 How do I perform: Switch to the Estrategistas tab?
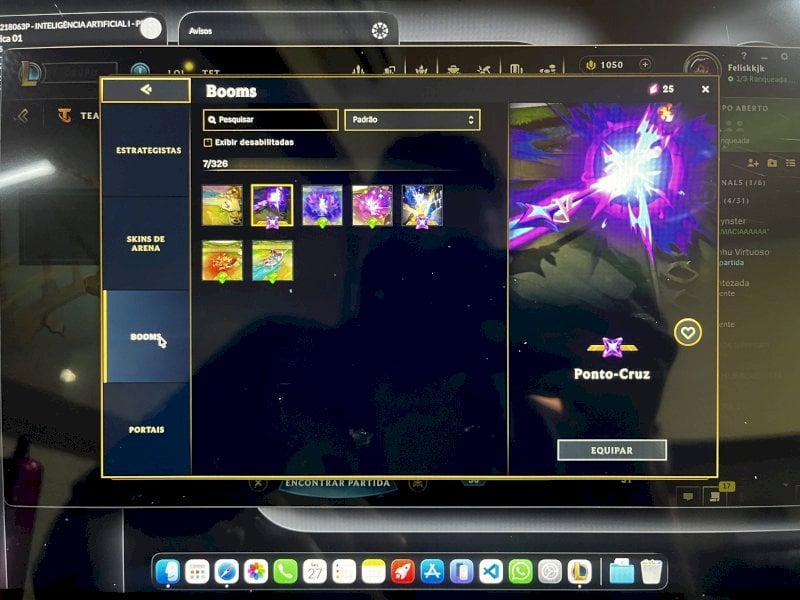click(148, 151)
